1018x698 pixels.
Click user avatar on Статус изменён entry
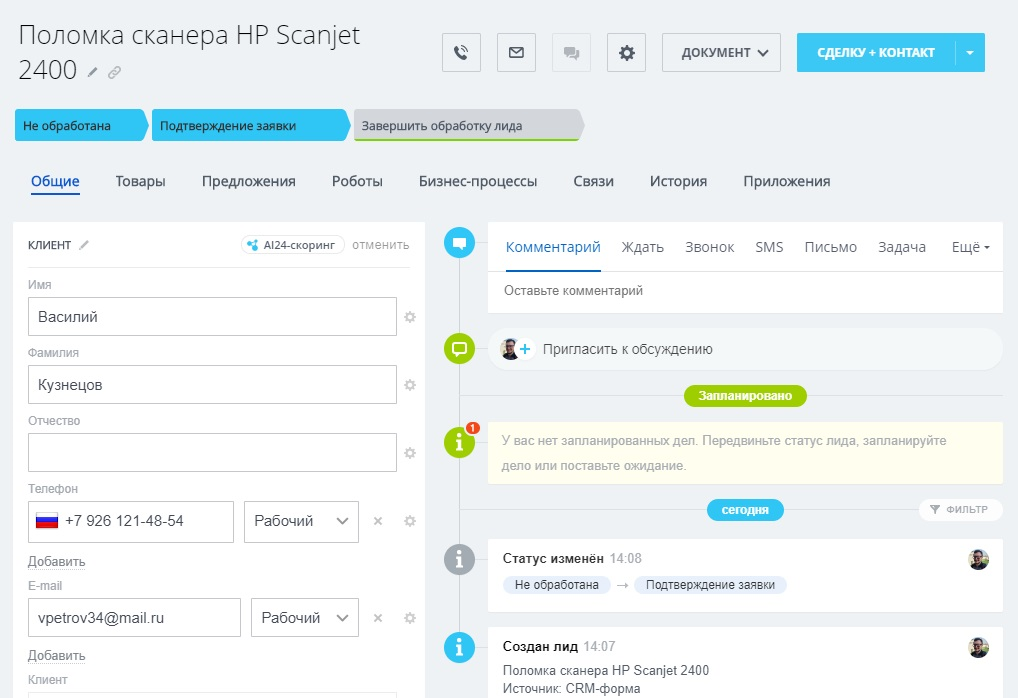(978, 559)
